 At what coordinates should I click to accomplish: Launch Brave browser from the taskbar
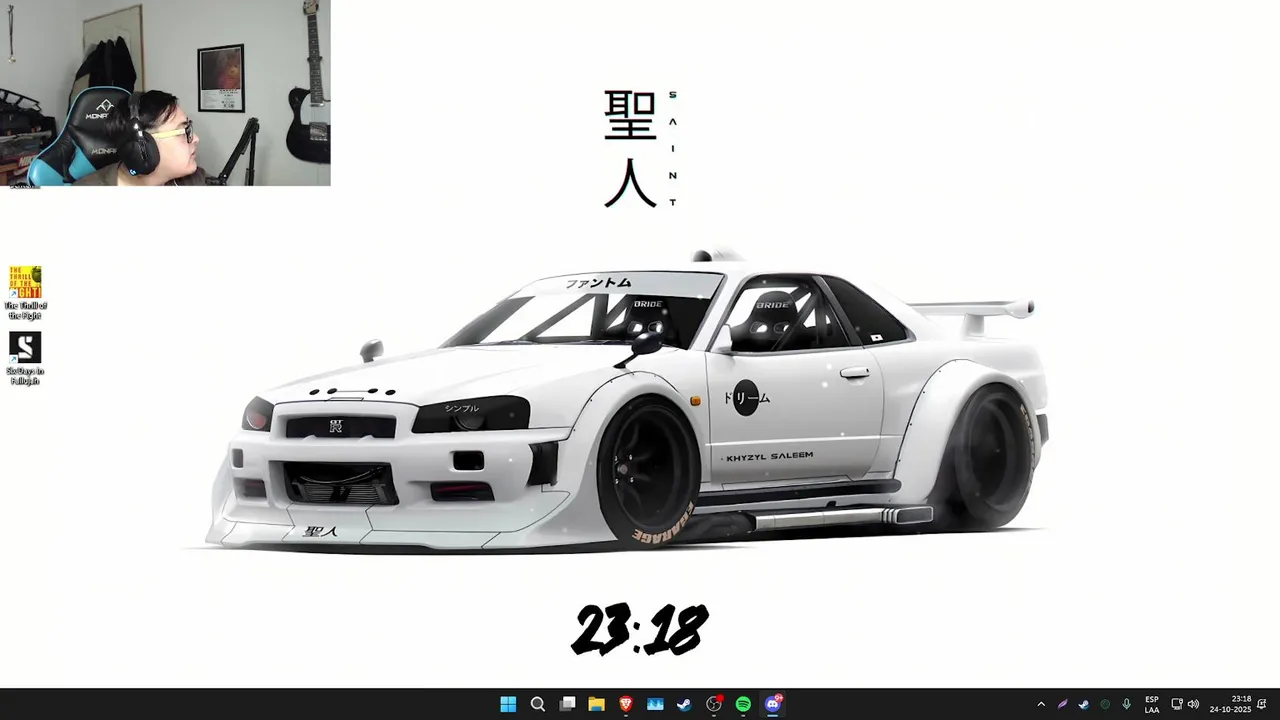[626, 704]
